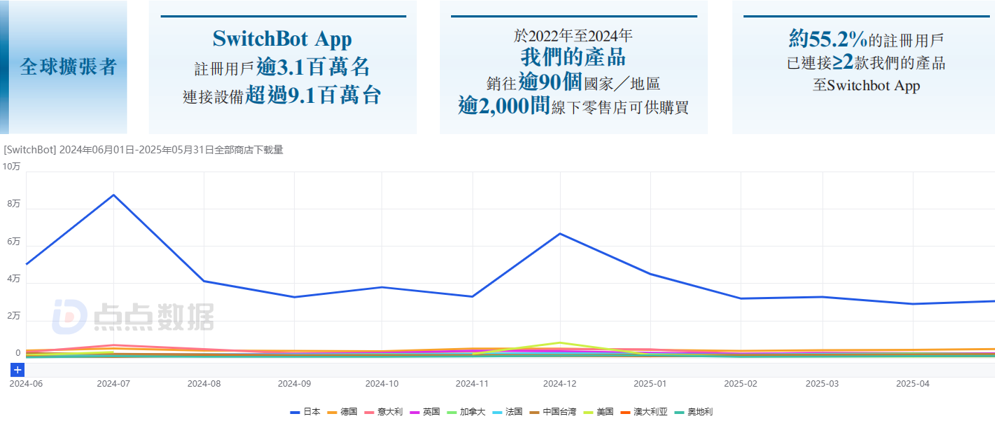The image size is (995, 432).
Task: Toggle the 英国 legend series
Action: pyautogui.click(x=426, y=412)
